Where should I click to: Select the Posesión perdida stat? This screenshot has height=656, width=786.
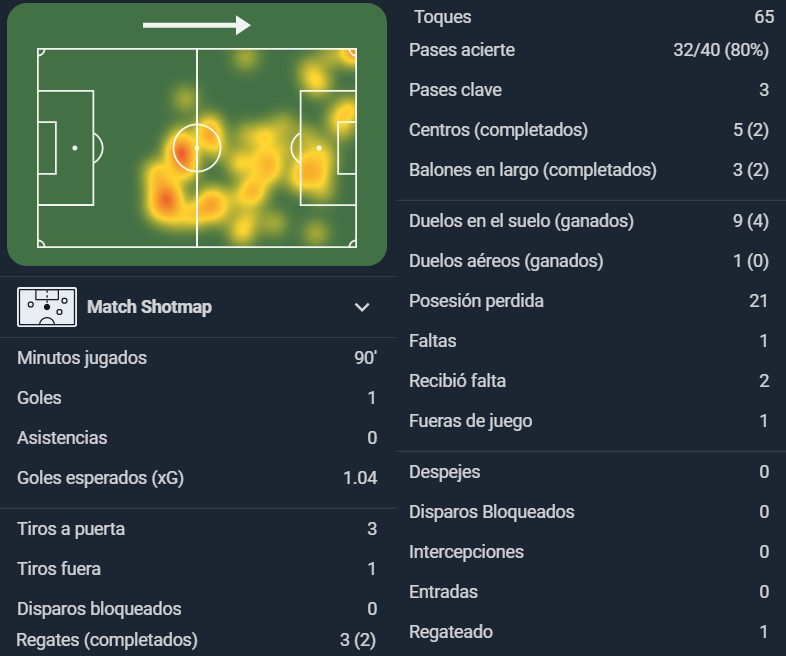coord(589,301)
